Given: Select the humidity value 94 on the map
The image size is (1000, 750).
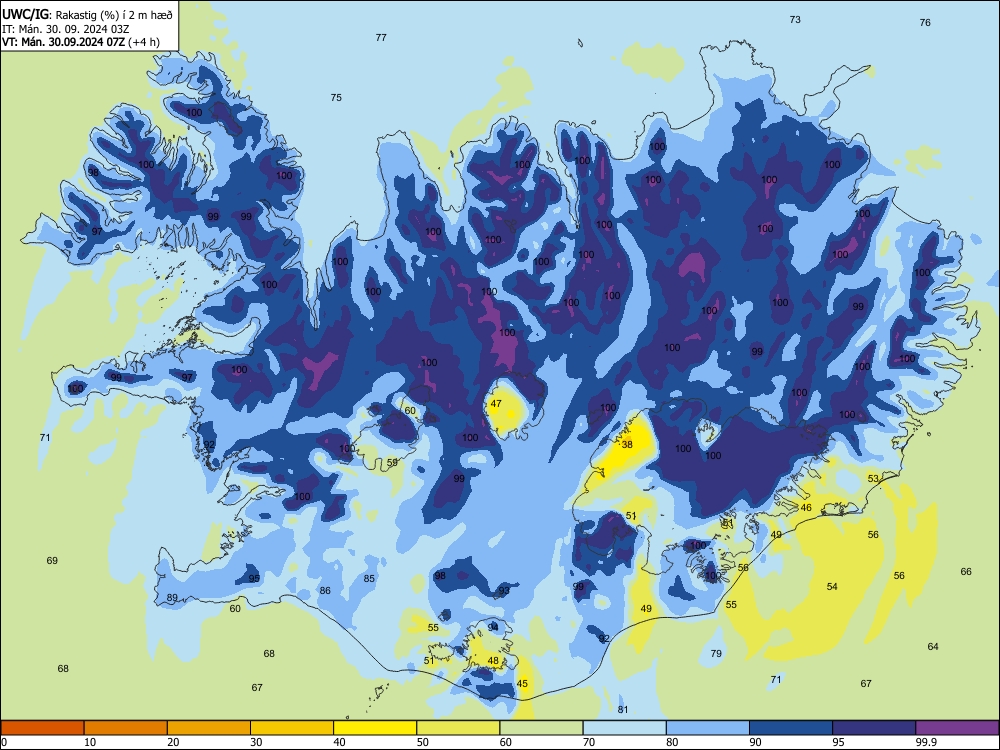Looking at the screenshot, I should tap(493, 627).
